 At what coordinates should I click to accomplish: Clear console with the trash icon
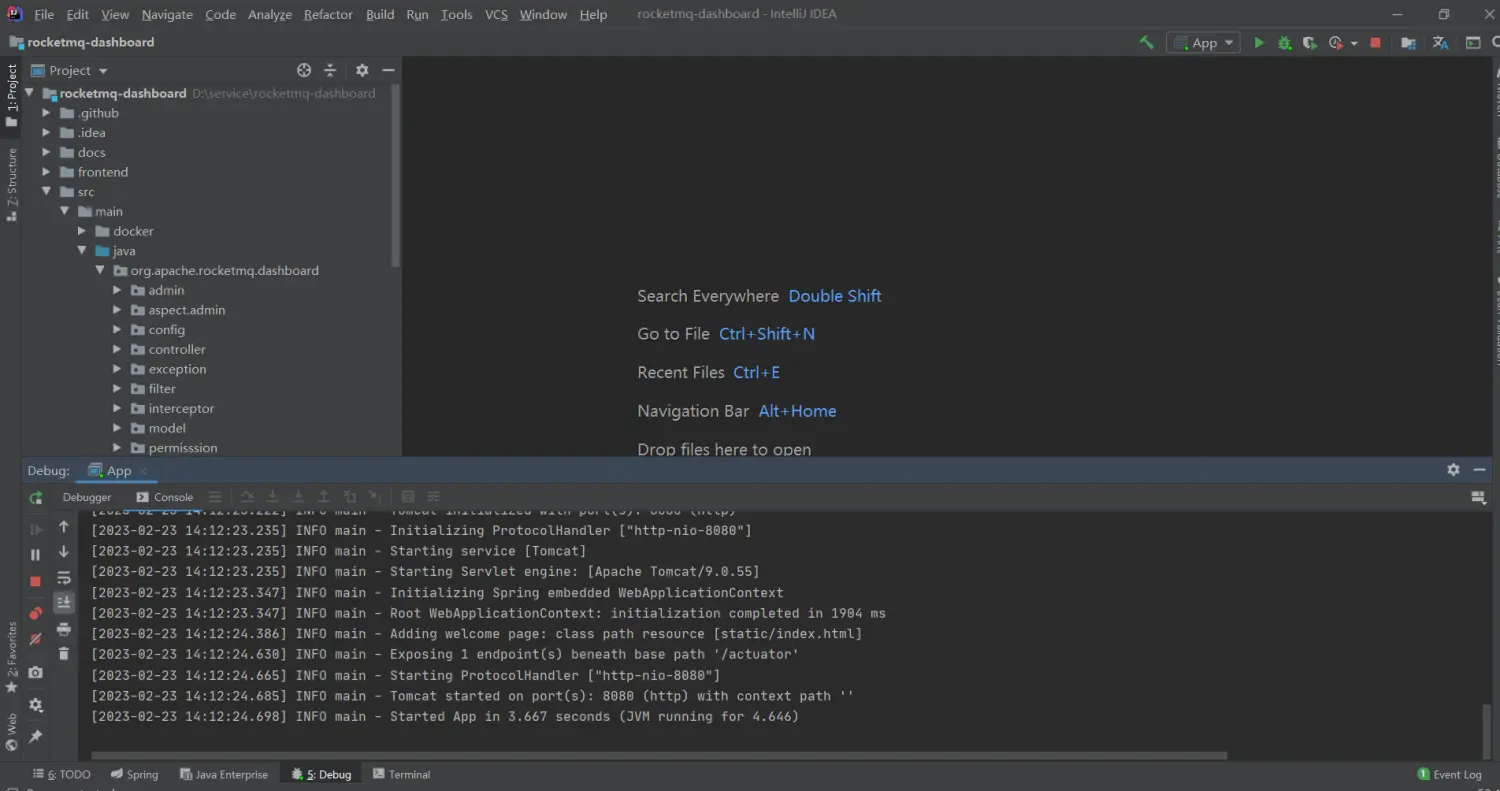(x=64, y=654)
